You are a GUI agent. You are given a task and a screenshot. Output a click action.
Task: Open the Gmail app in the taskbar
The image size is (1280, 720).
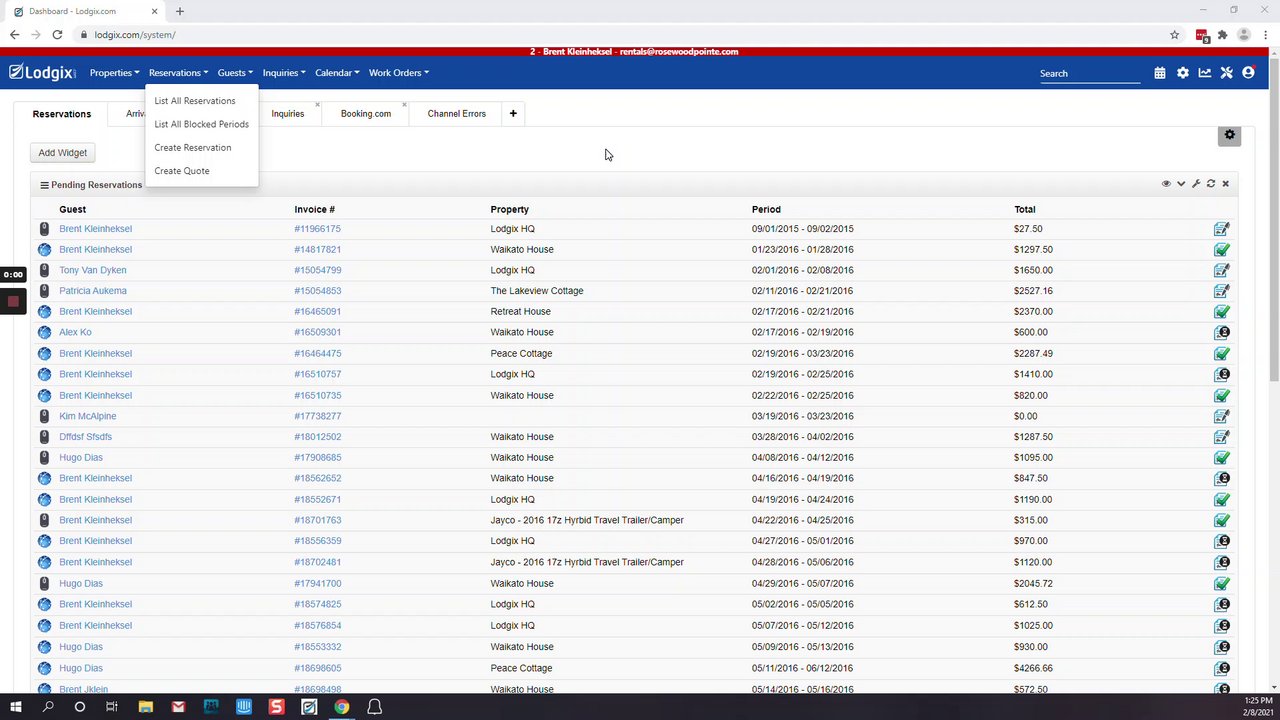[x=178, y=707]
